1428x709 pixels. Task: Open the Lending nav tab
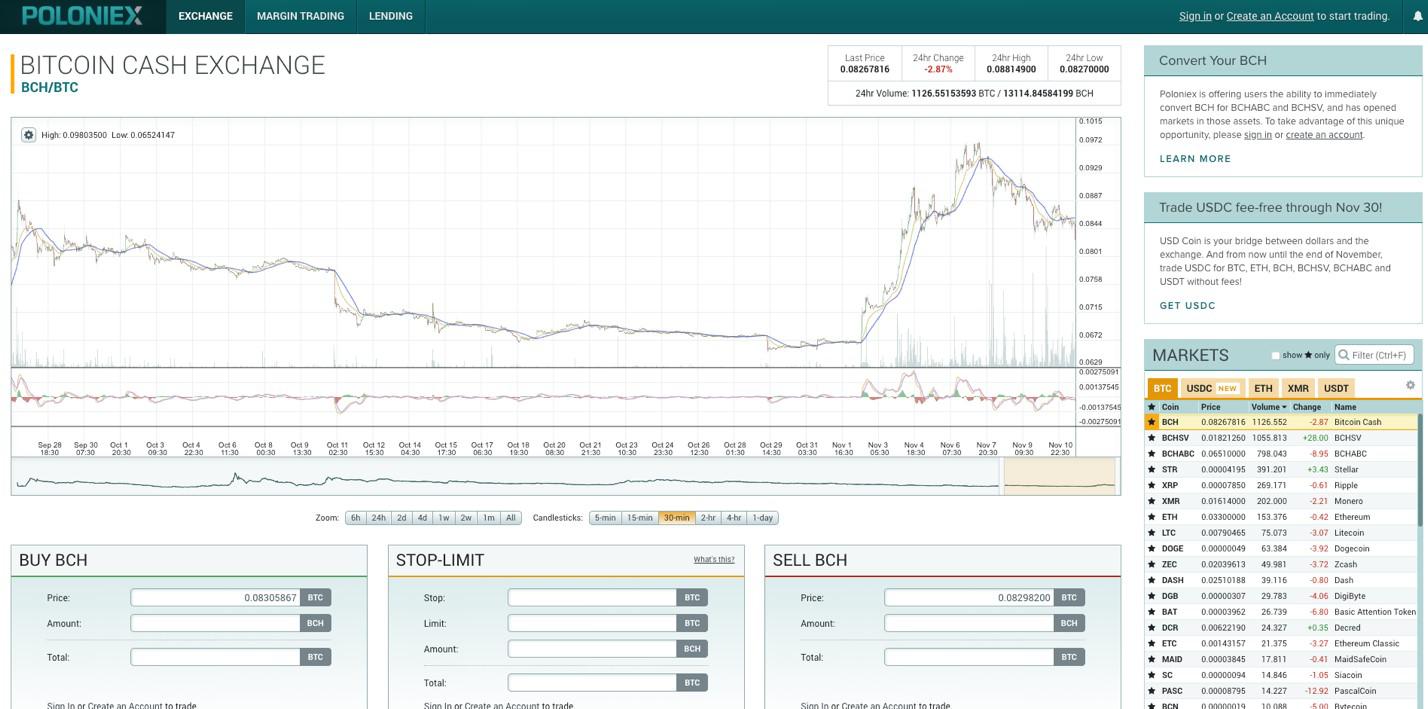point(390,16)
